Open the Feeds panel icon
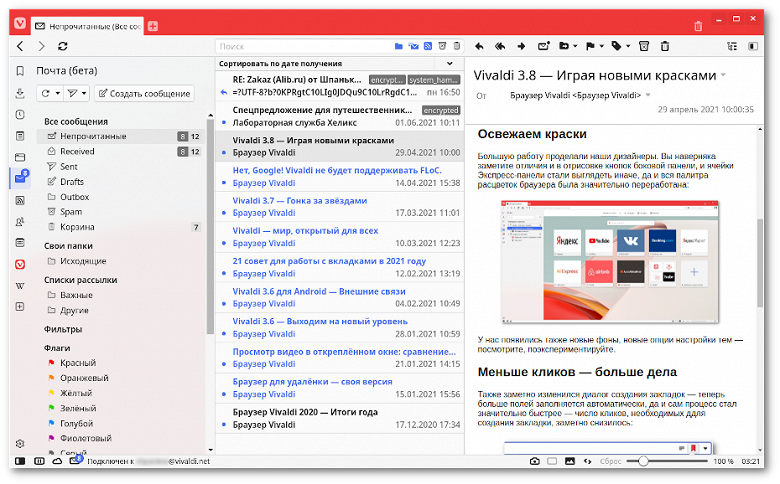Screen dimensions: 780x484 20,200
